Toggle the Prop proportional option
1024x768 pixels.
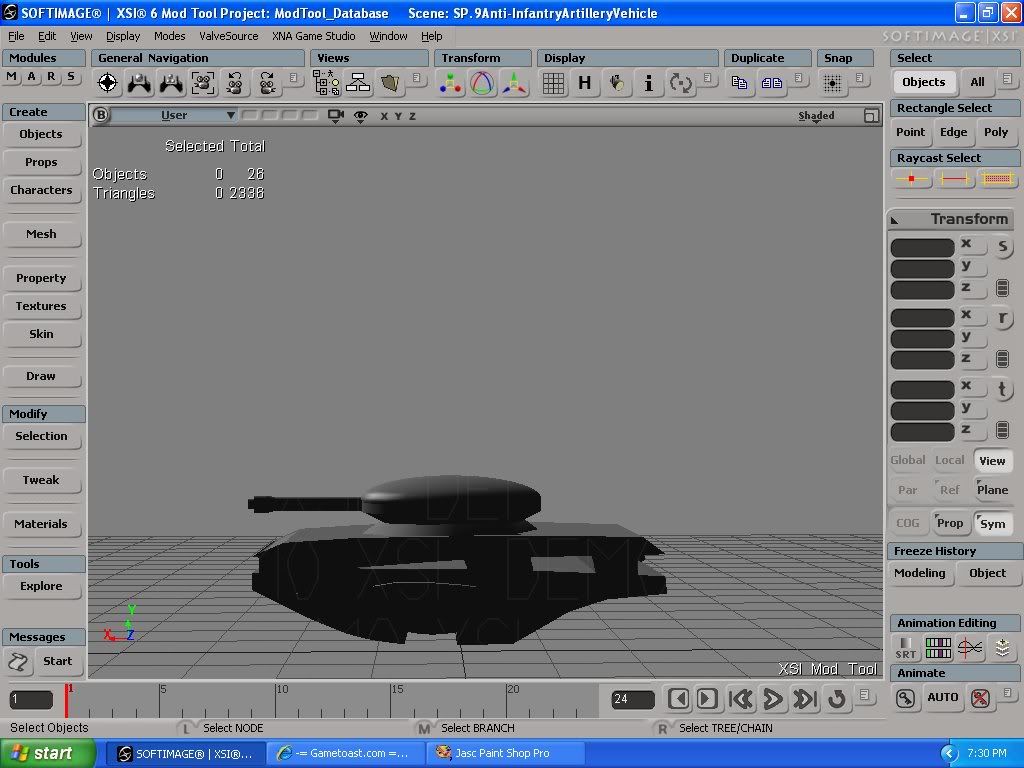coord(950,523)
